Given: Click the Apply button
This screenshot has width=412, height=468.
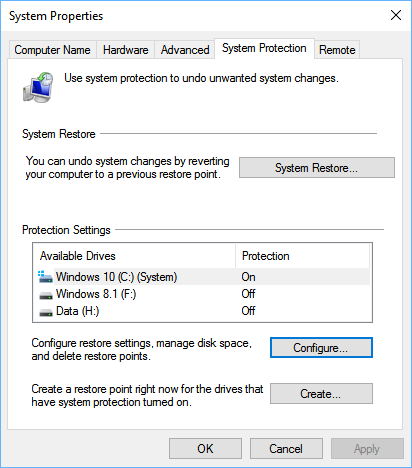Looking at the screenshot, I should 367,449.
